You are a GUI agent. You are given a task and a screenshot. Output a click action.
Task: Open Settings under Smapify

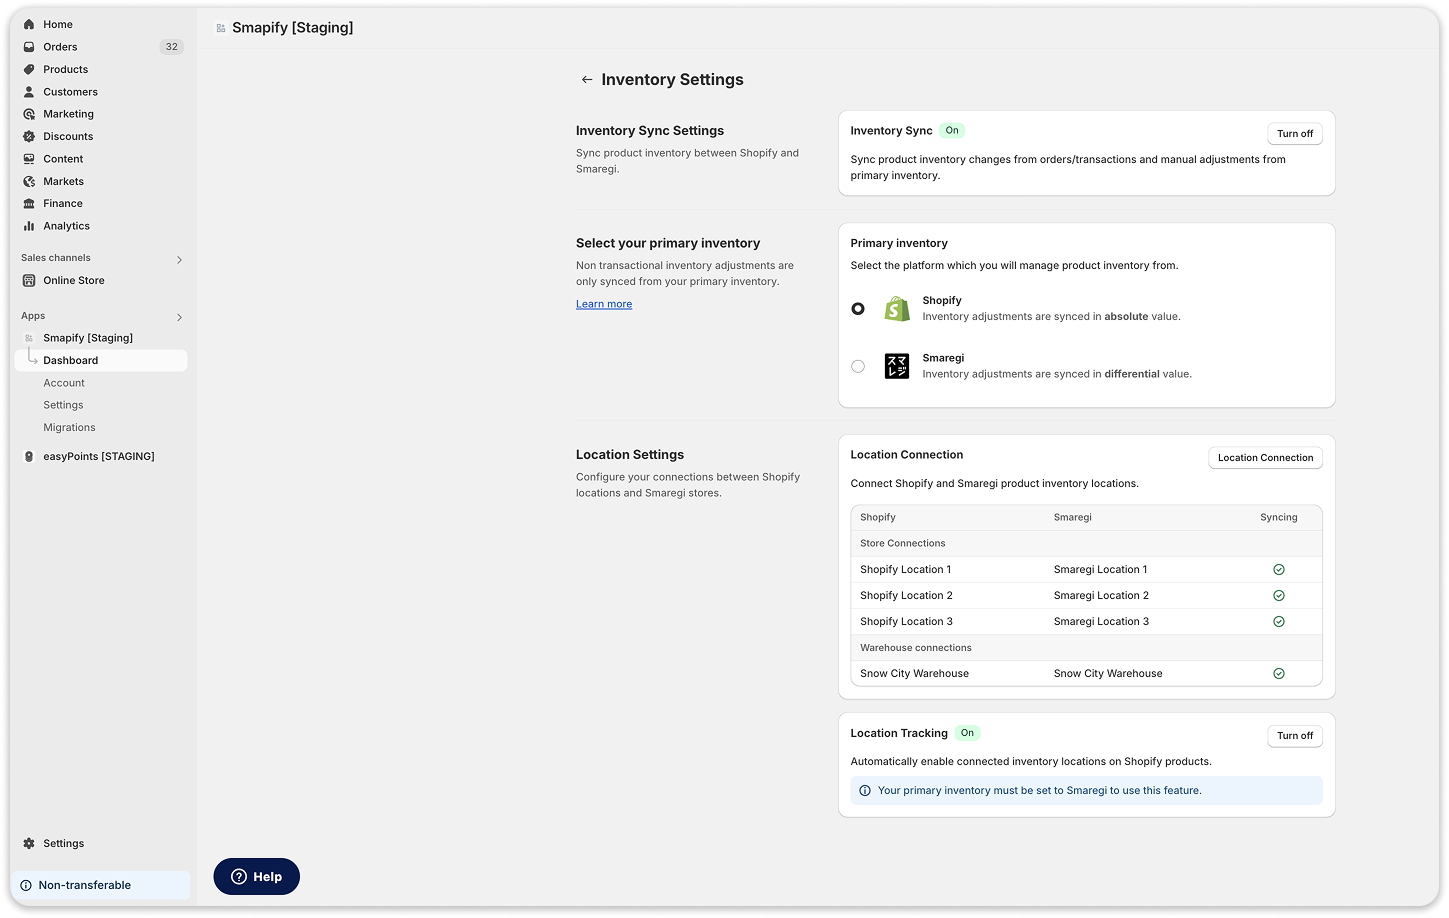coord(63,405)
